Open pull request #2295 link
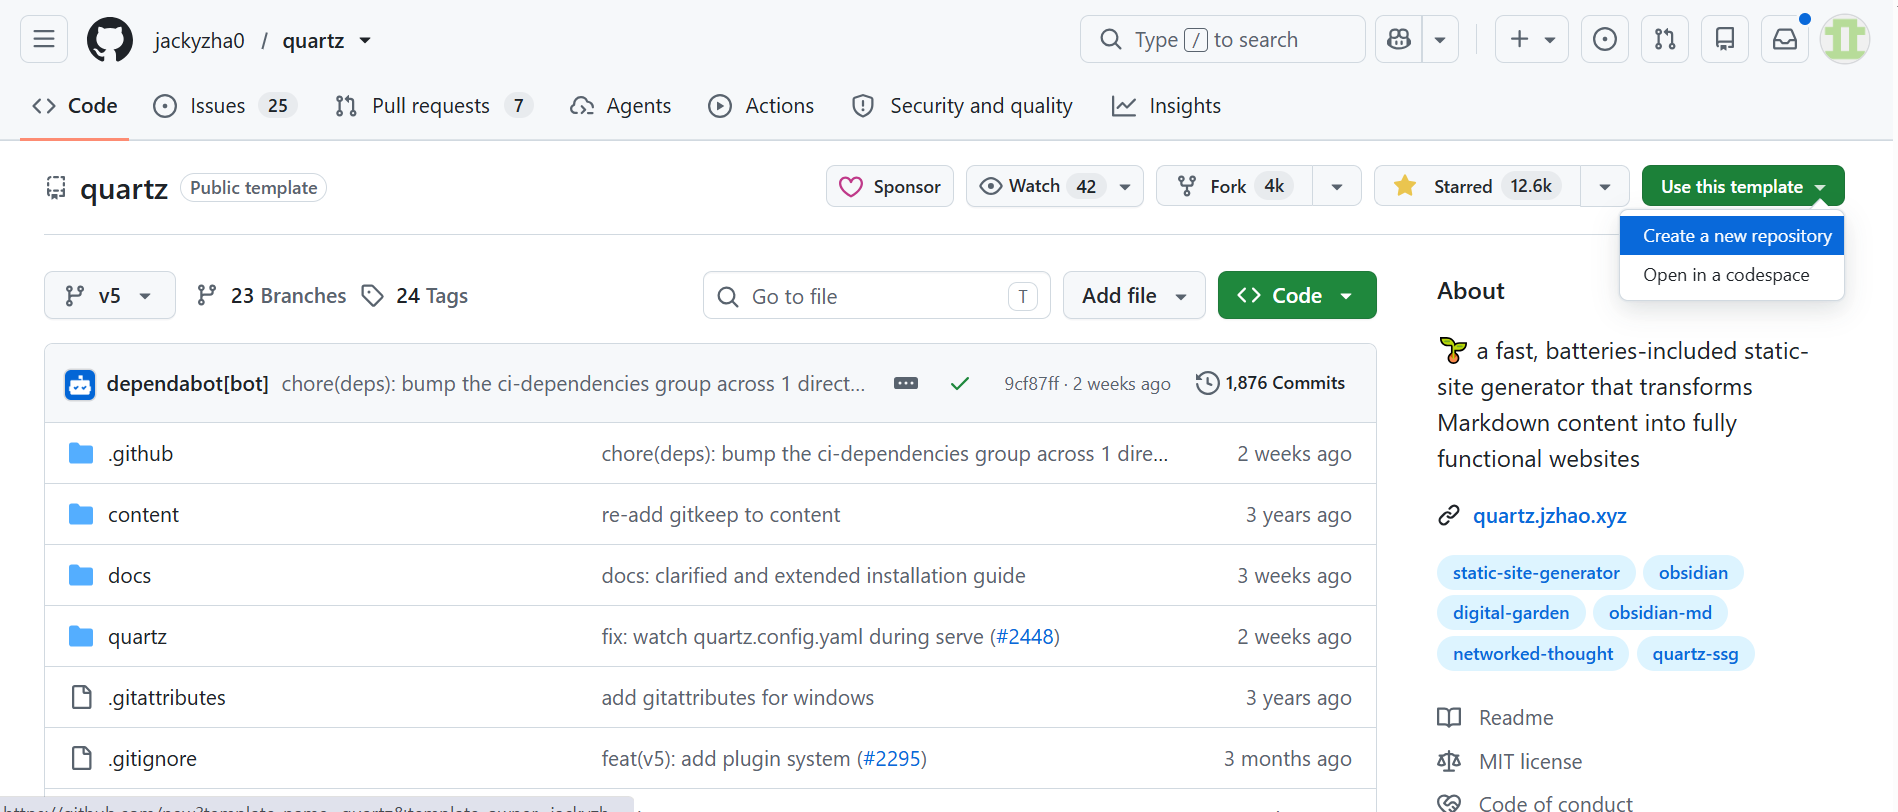Image resolution: width=1898 pixels, height=812 pixels. coord(892,759)
